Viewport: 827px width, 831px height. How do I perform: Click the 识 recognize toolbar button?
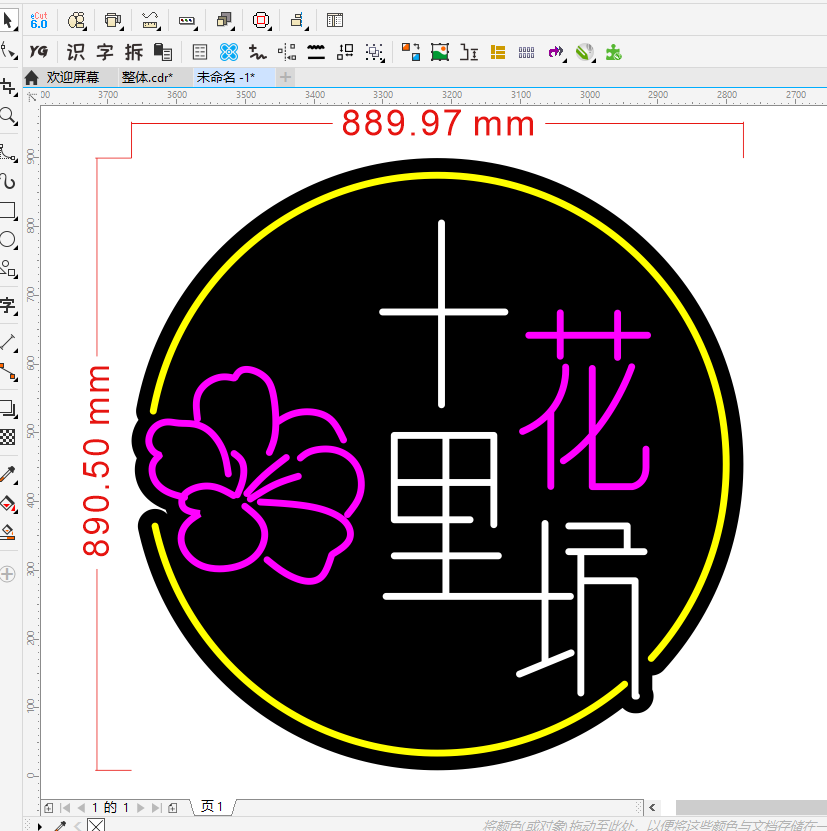pos(75,52)
